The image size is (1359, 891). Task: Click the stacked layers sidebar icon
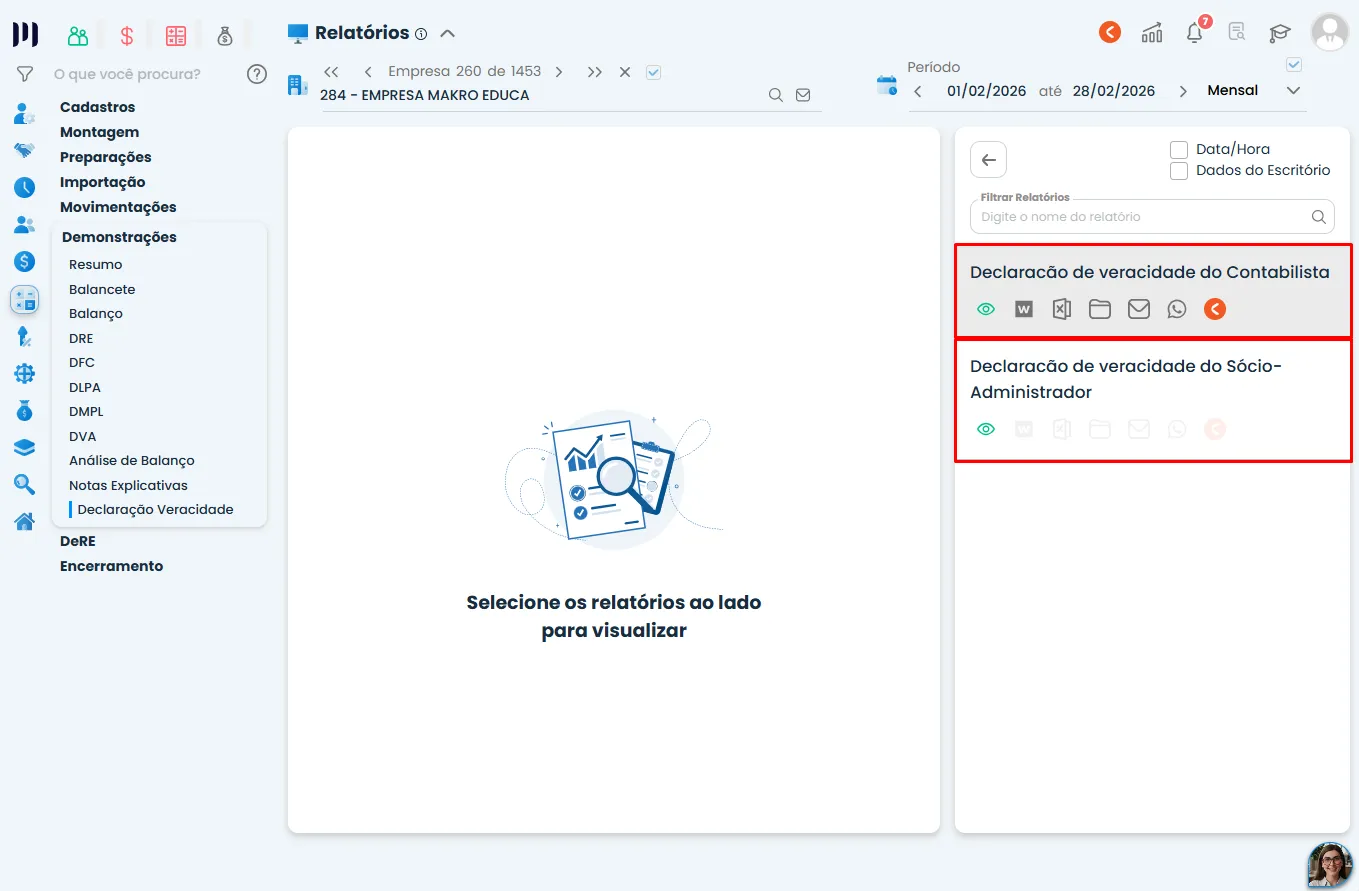pyautogui.click(x=25, y=448)
